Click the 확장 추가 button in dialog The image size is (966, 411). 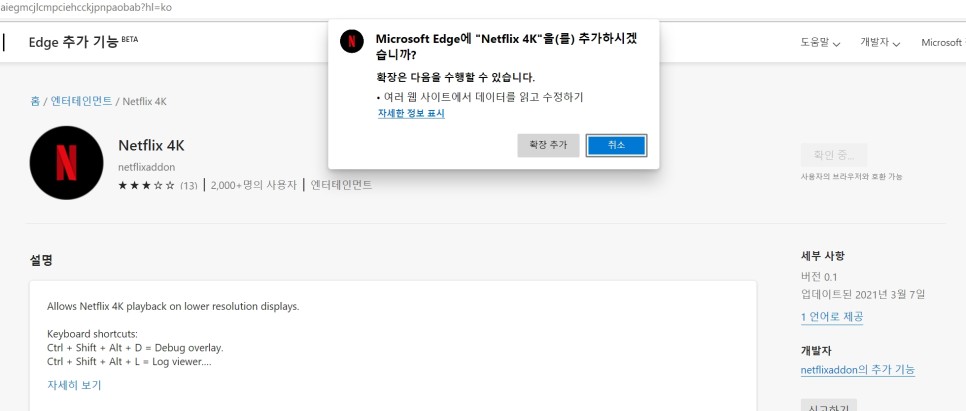pos(548,145)
